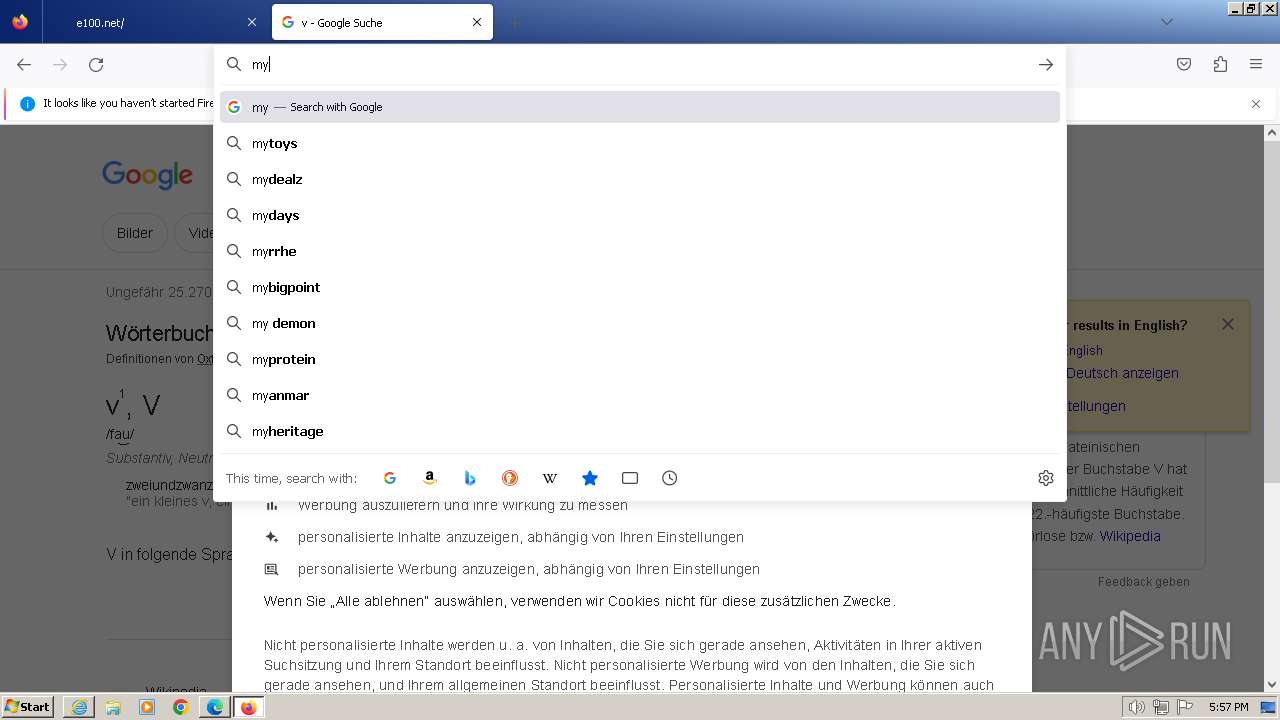Choose myheritage suggestion

pos(640,431)
